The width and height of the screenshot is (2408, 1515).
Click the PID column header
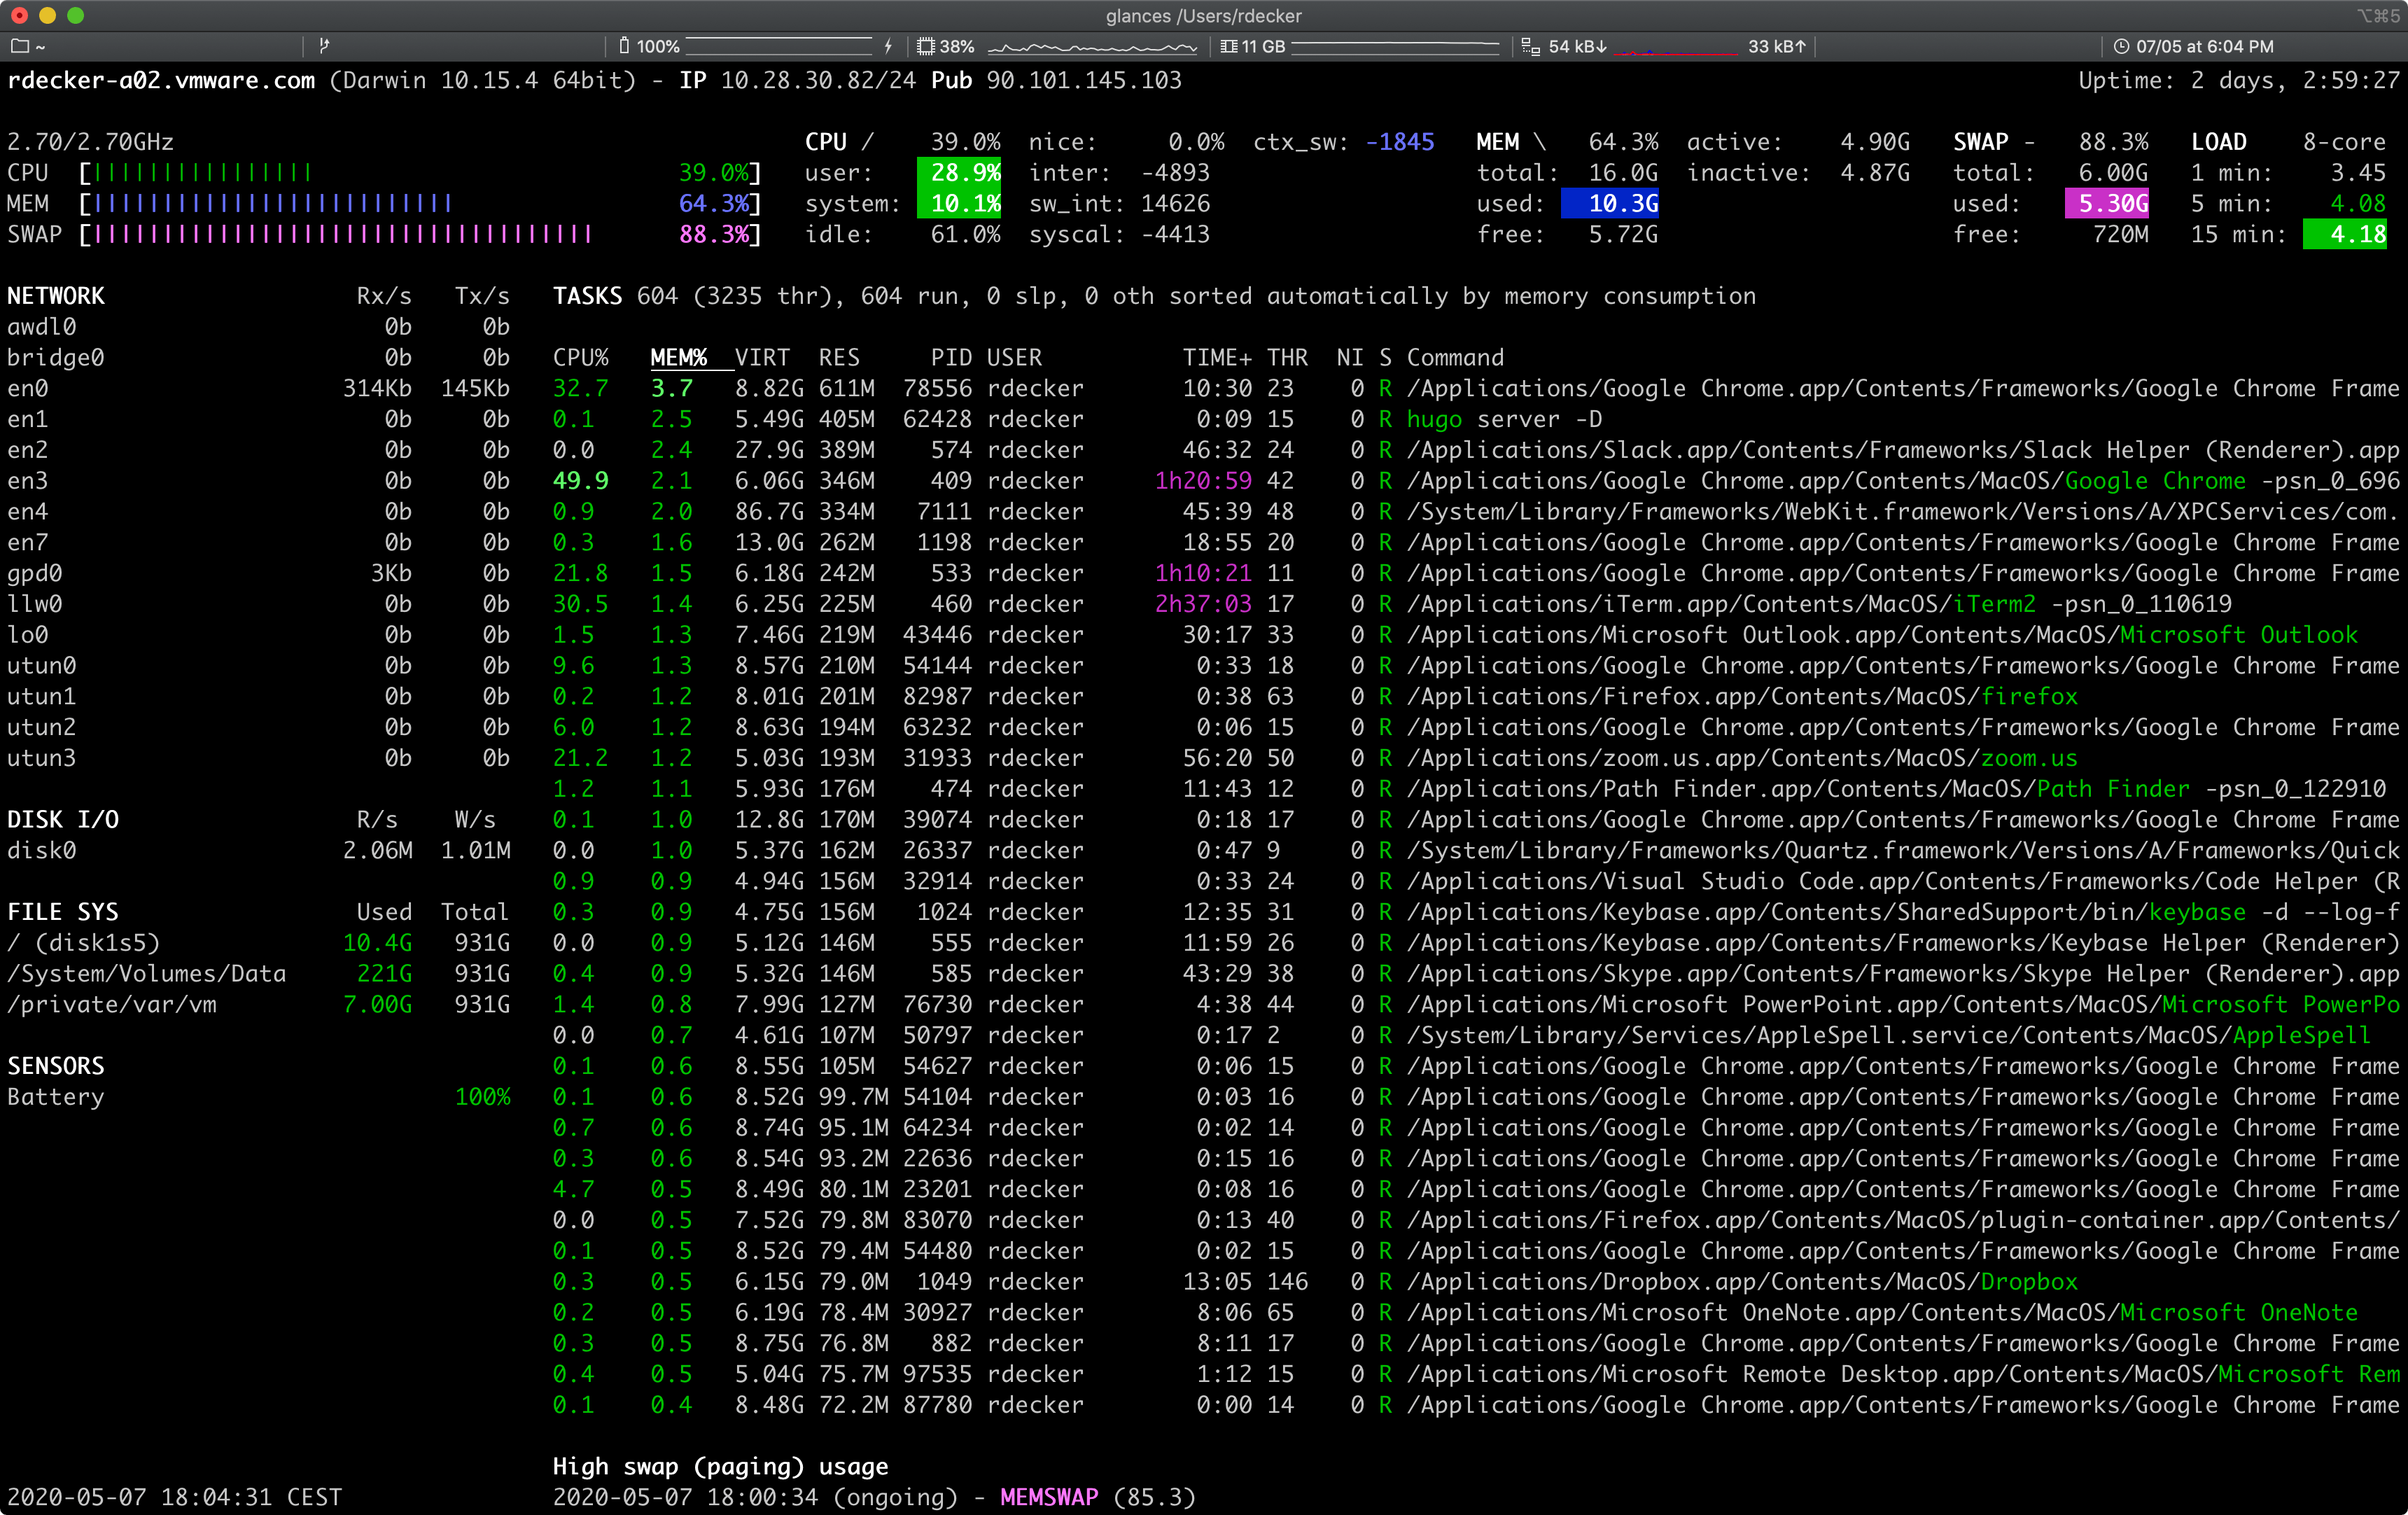tap(951, 358)
